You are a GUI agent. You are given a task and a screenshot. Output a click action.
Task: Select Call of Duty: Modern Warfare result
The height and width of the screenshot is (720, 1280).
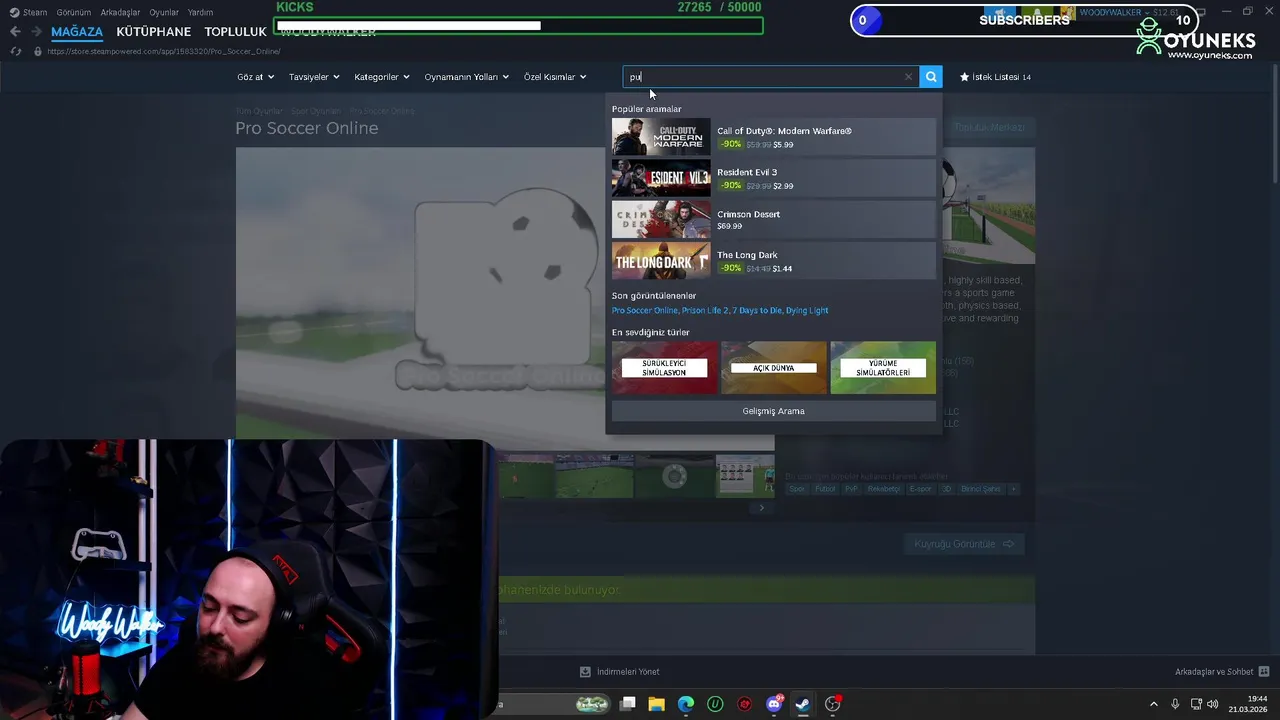773,137
